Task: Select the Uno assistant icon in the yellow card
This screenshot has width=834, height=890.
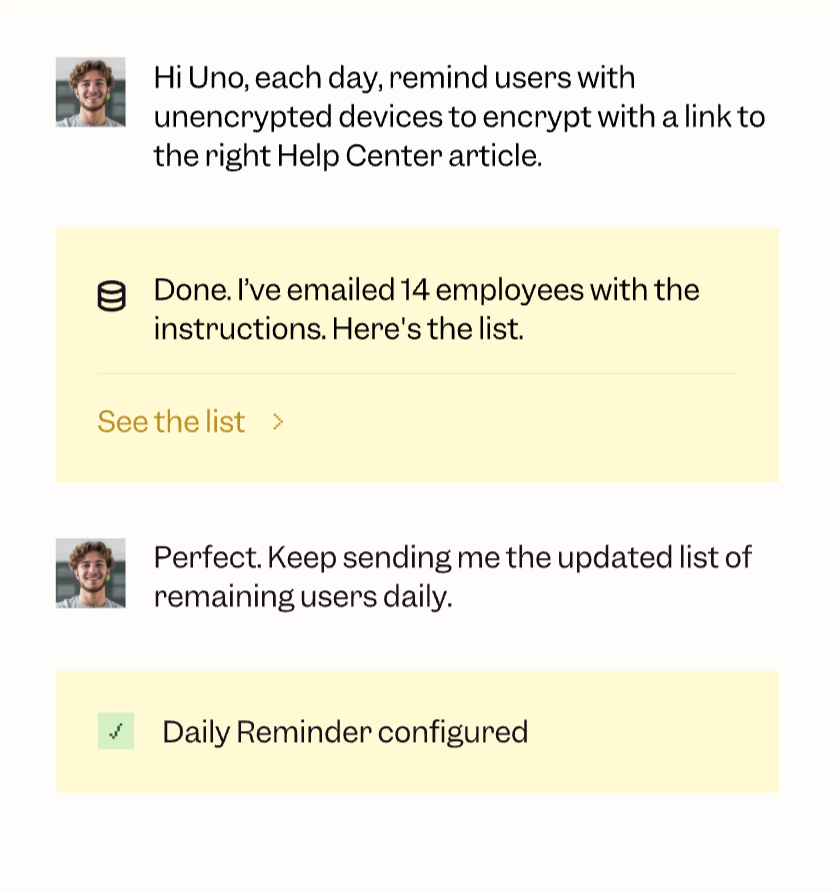Action: pos(111,295)
